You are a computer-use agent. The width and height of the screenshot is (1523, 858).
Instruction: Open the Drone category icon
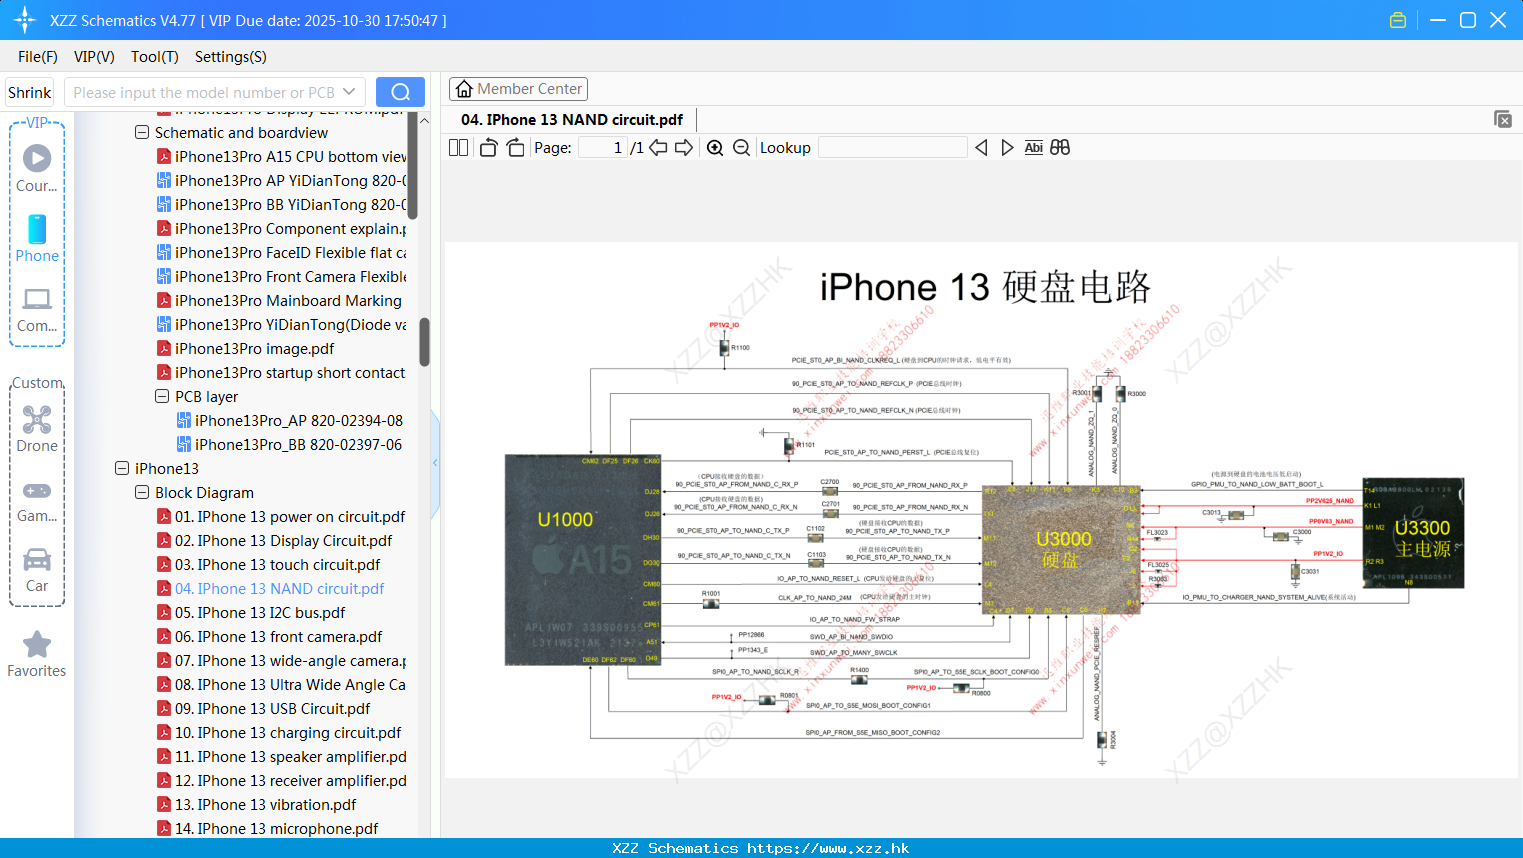coord(37,419)
